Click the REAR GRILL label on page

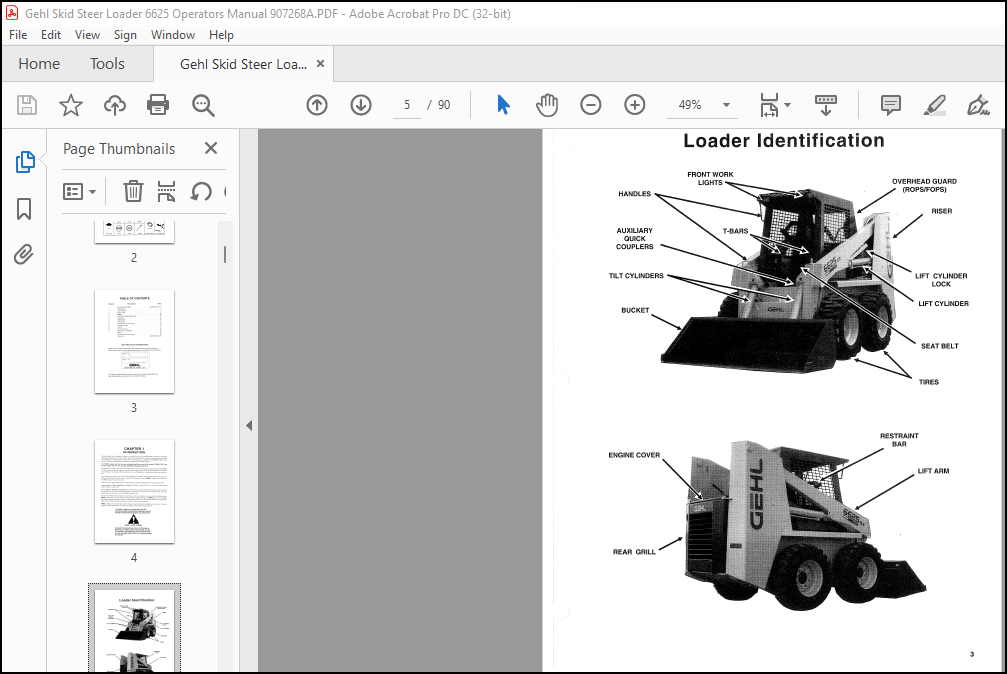[x=634, y=552]
